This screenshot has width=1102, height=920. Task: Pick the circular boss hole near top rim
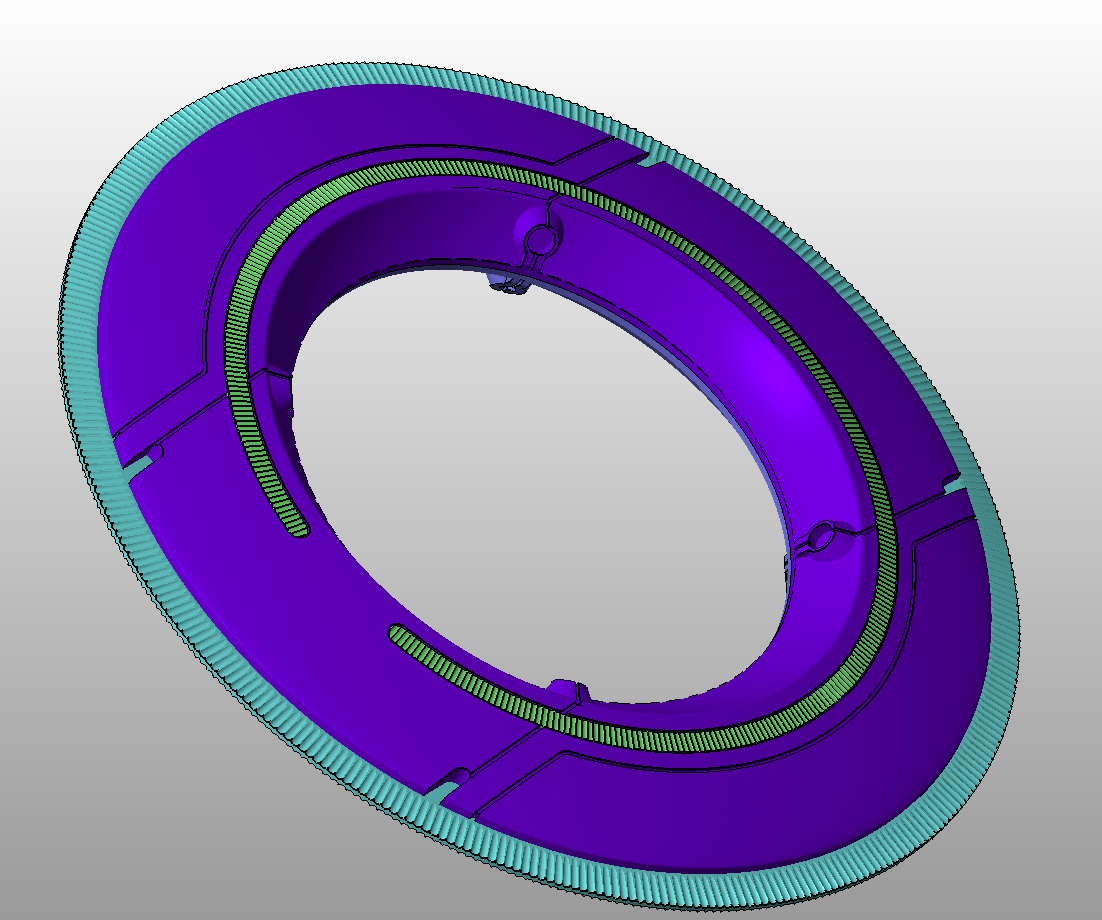tap(540, 240)
